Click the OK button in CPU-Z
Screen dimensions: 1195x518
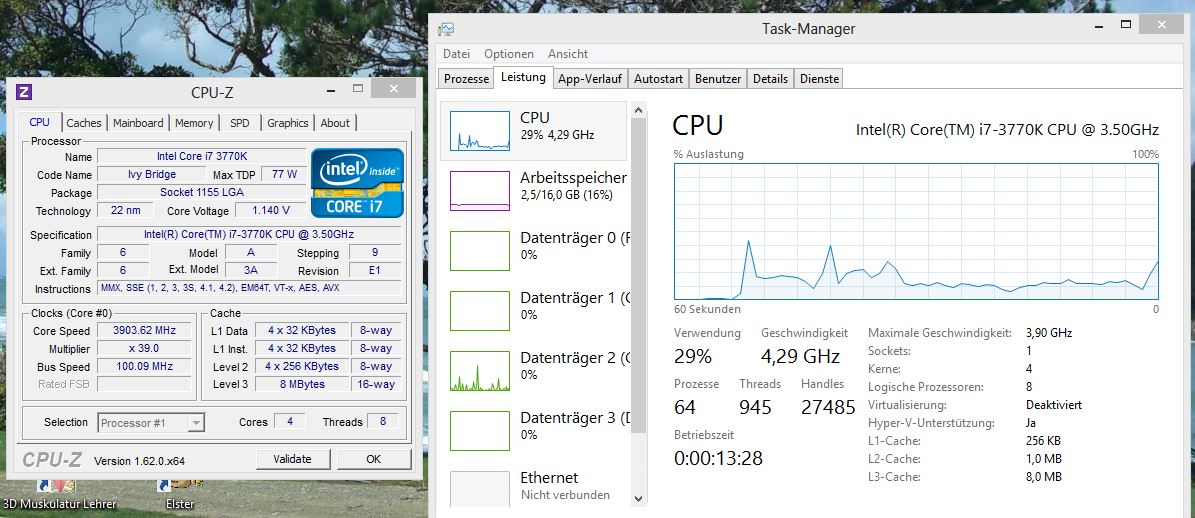[x=373, y=459]
